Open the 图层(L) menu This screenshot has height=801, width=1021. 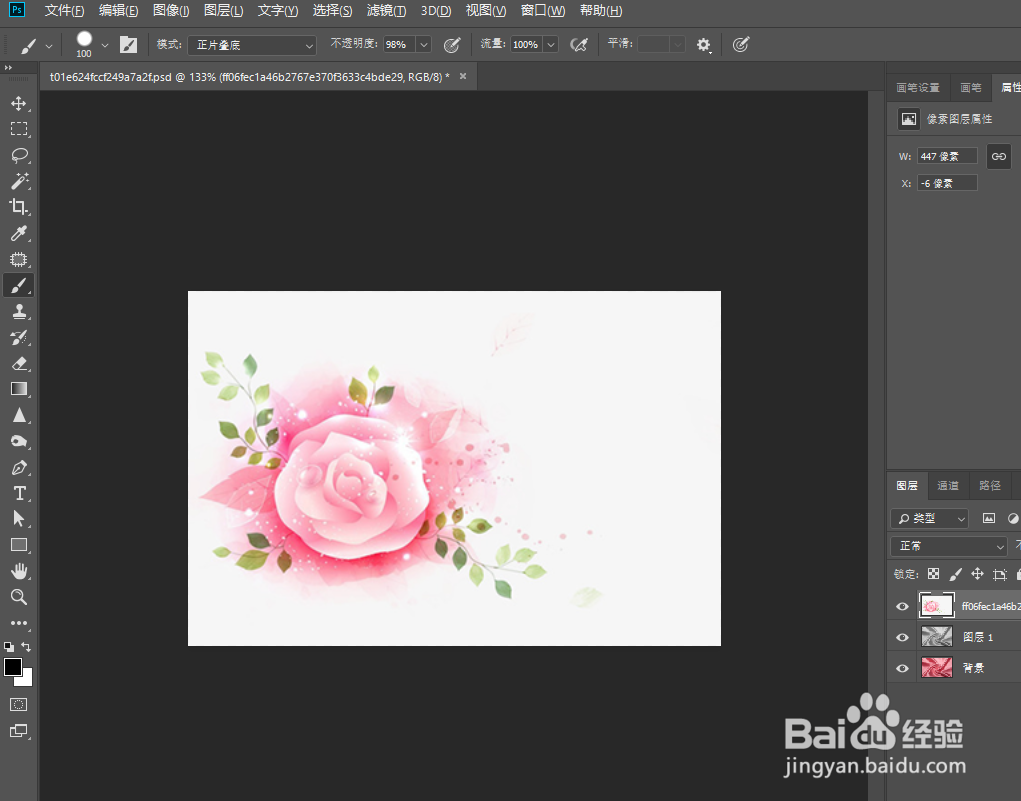(223, 10)
